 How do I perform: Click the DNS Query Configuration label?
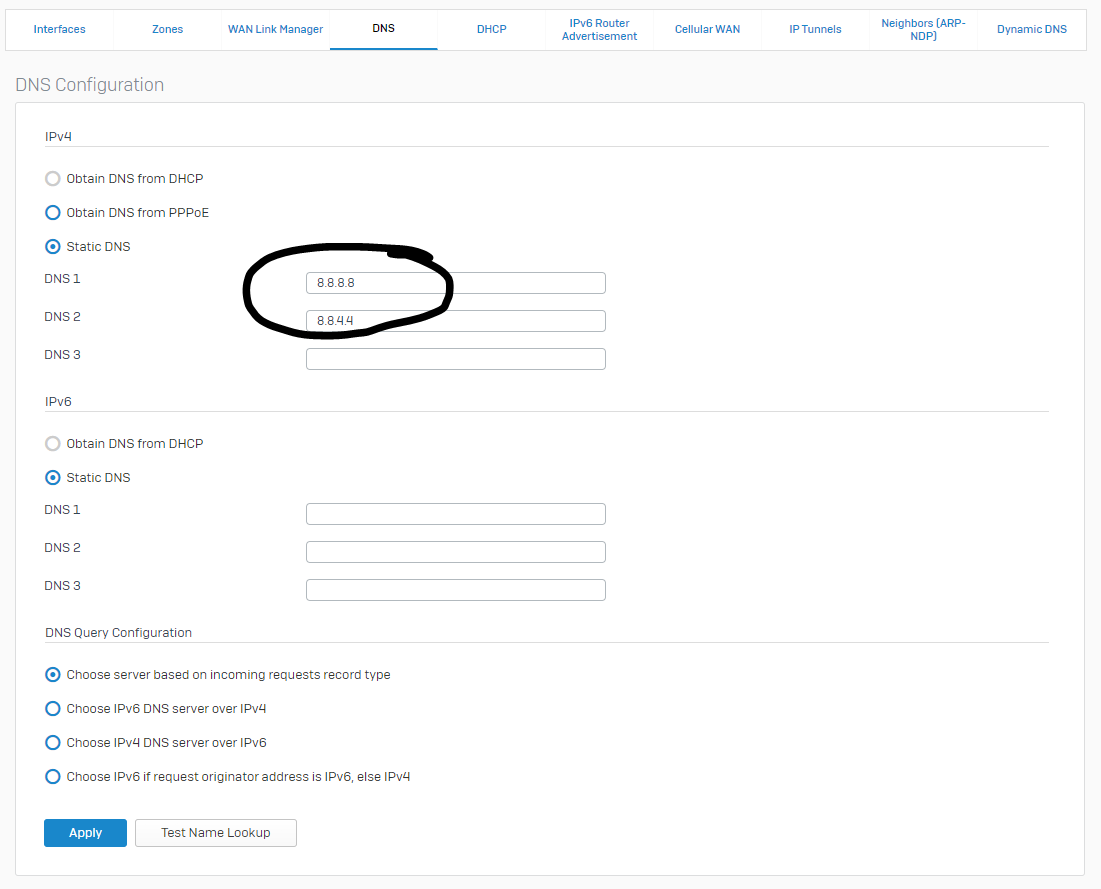(119, 633)
